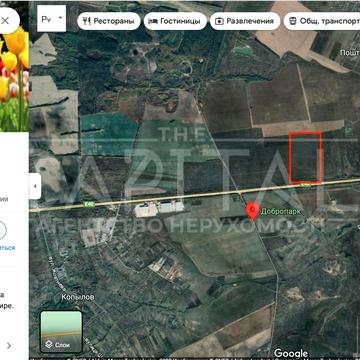Click the layers icon beside Слои

[x=49, y=344]
